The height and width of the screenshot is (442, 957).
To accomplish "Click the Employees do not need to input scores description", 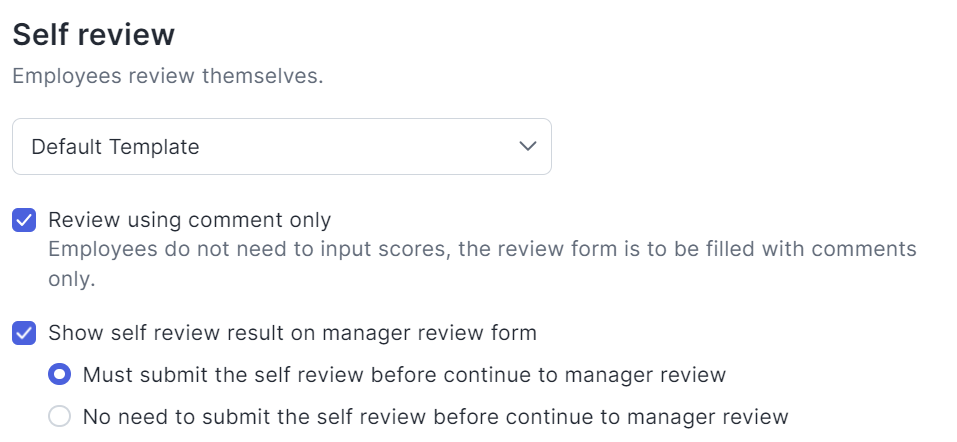I will tap(482, 249).
